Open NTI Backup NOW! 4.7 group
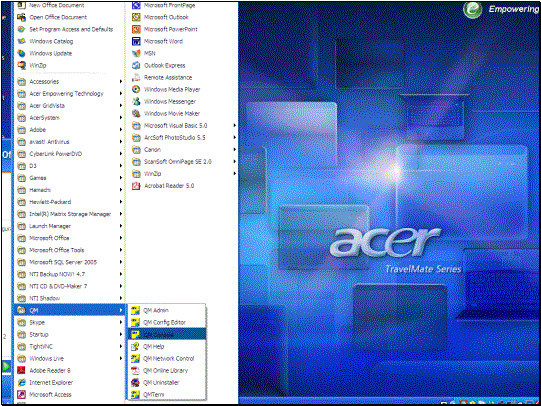This screenshot has height=406, width=541. pyautogui.click(x=69, y=274)
